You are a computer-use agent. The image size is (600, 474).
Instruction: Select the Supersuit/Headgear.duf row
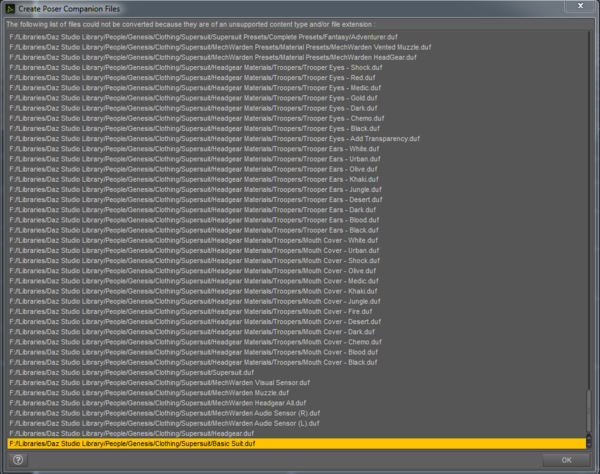click(297, 433)
